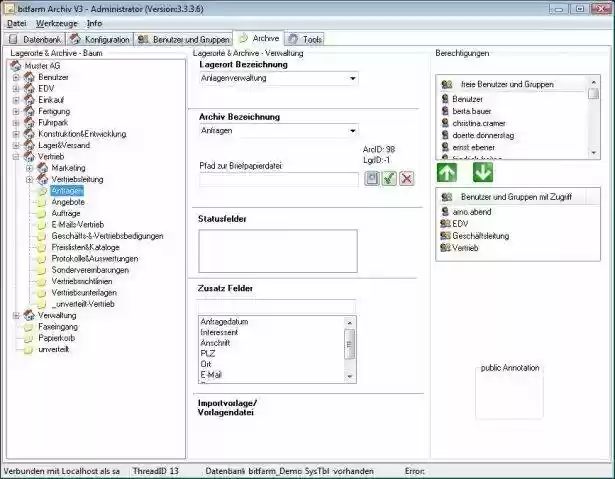Screen dimensions: 615x479
Task: Select Konstruktion&Entwicklung node
Action: point(82,134)
